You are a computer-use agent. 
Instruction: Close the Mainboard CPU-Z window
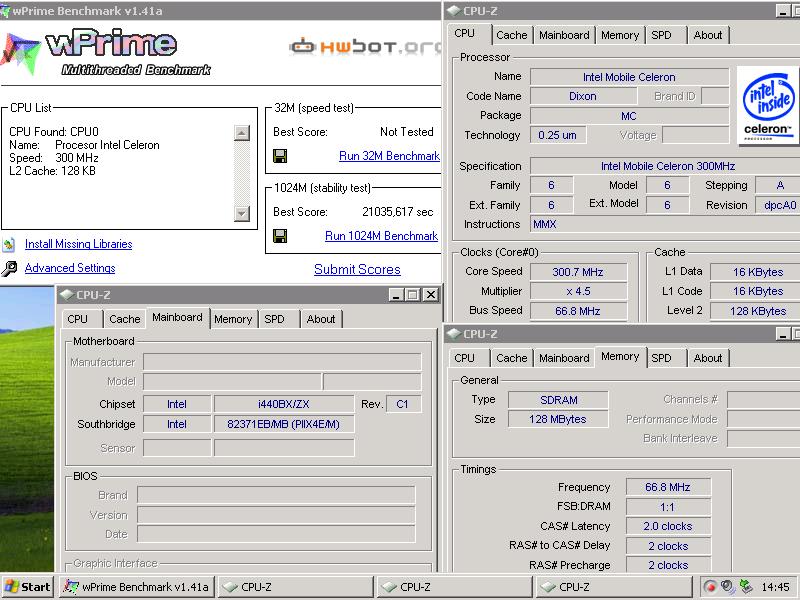[431, 295]
